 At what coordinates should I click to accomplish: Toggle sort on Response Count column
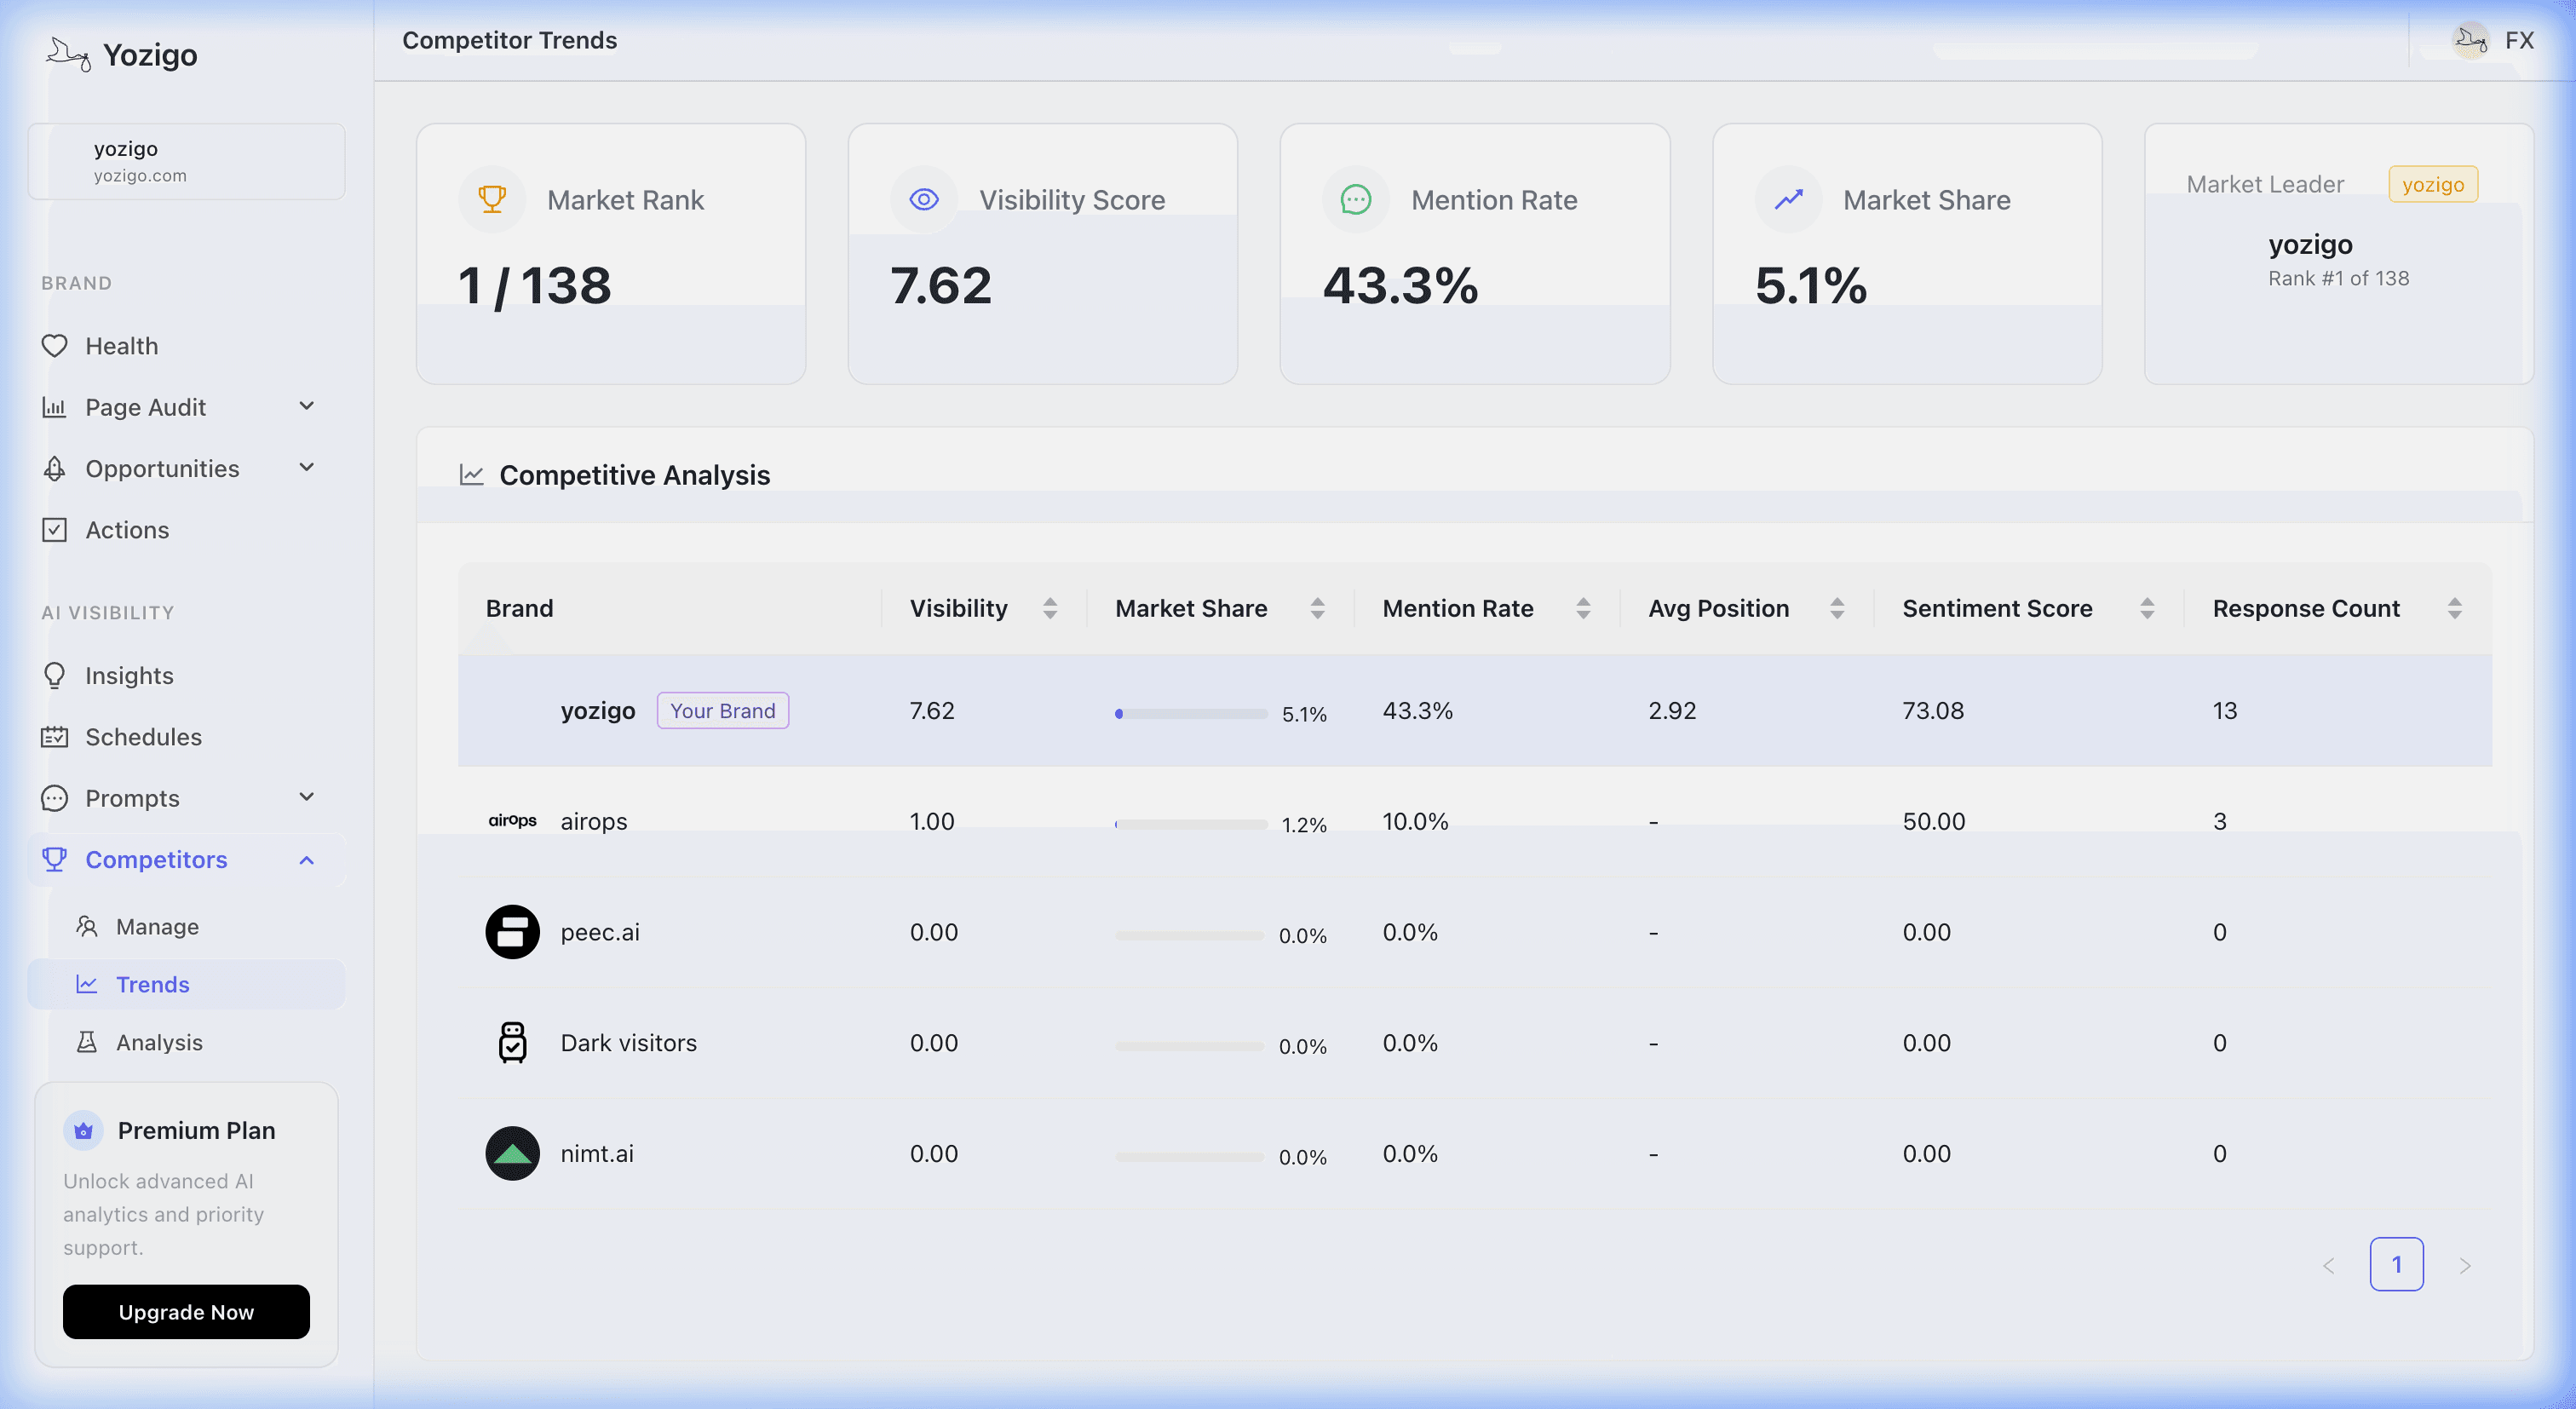2453,608
